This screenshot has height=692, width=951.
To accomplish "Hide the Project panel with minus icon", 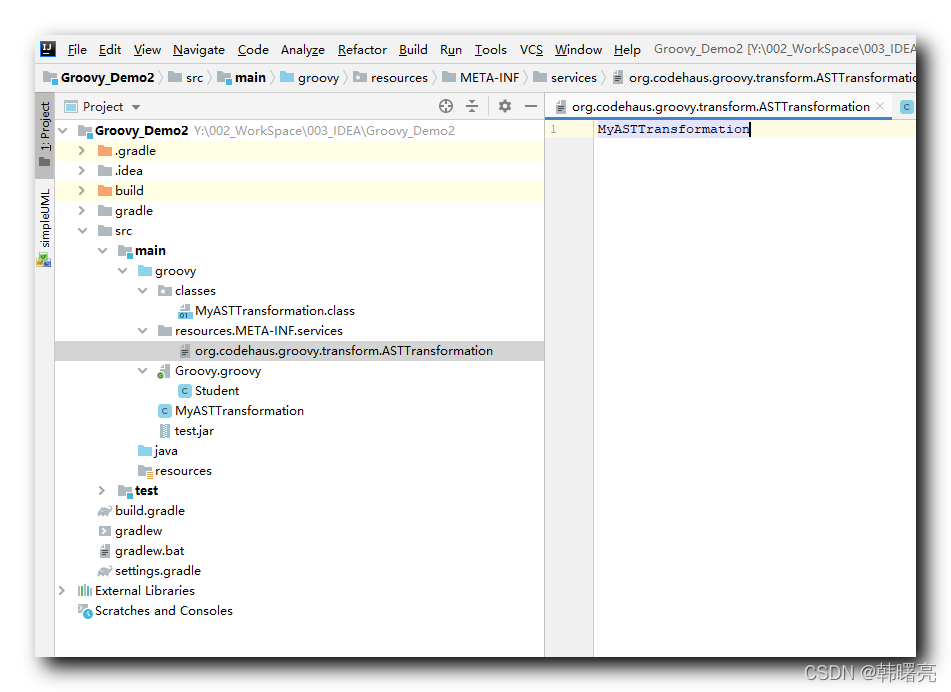I will 531,106.
